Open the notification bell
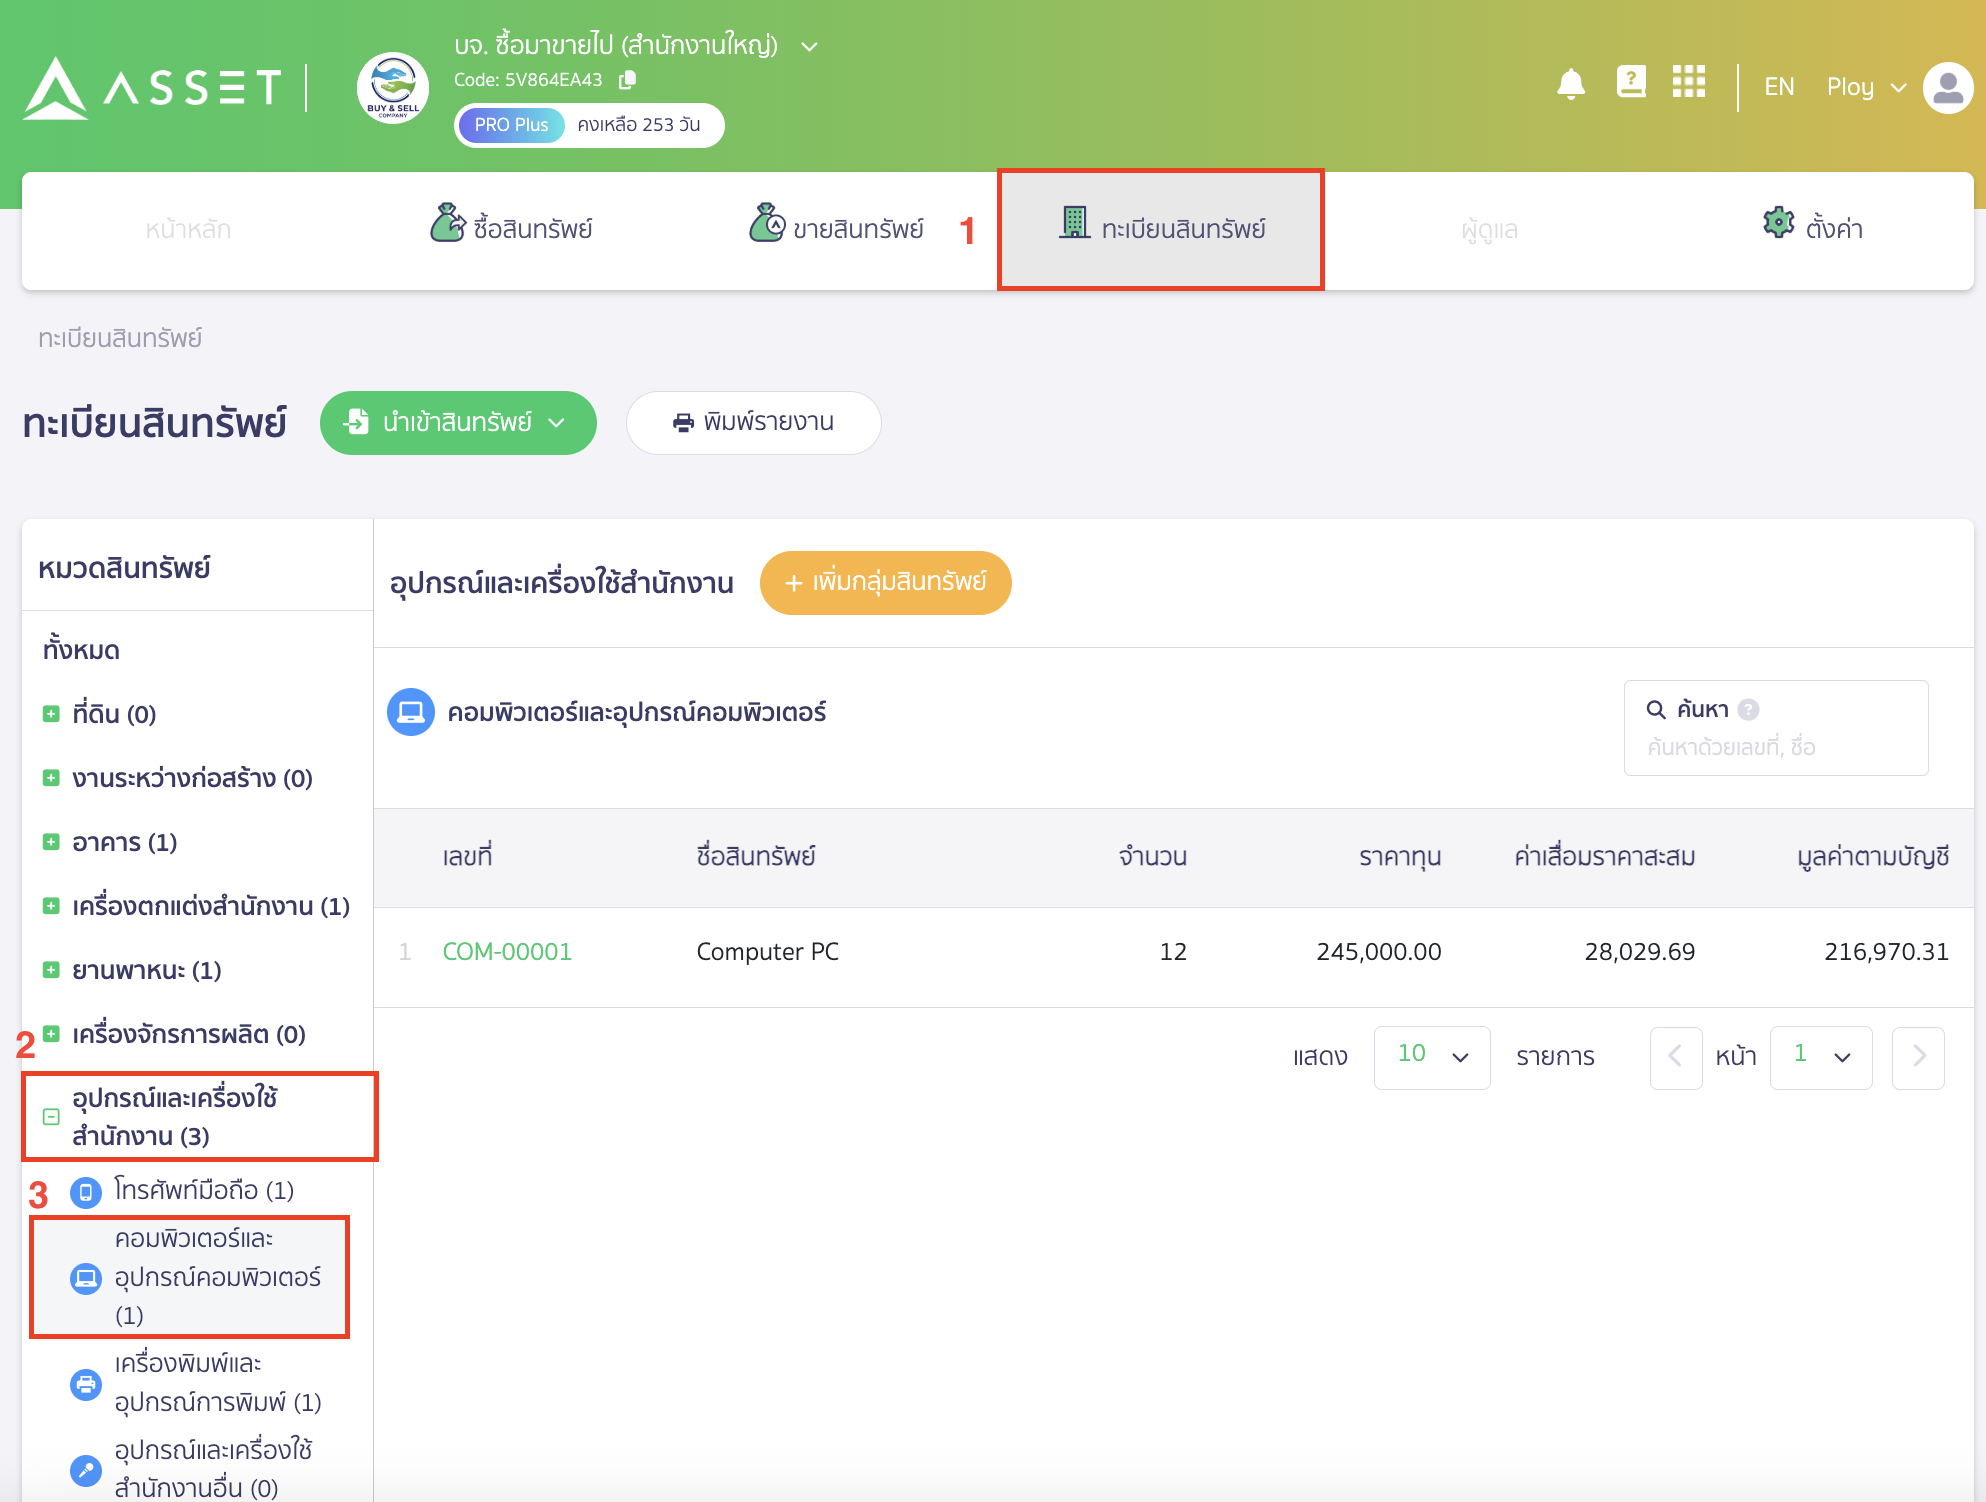The height and width of the screenshot is (1502, 1986). 1570,84
